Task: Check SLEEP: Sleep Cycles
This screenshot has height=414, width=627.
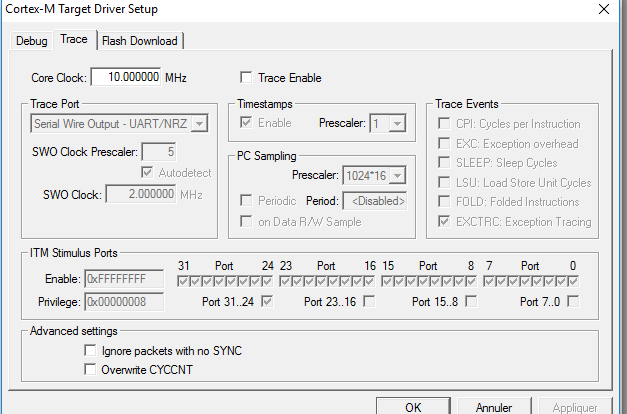Action: tap(444, 162)
